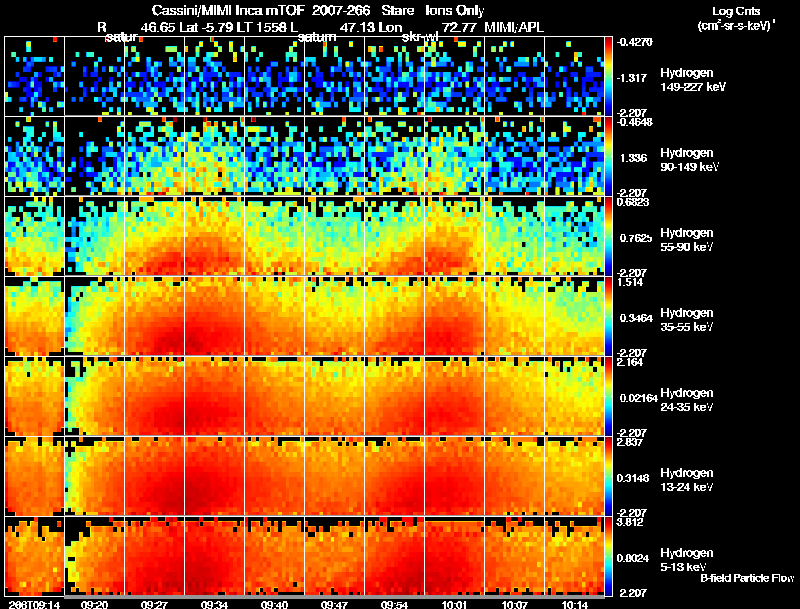
Task: Select the 'Hydrogen 90-149 keV' row label
Action: (690, 160)
